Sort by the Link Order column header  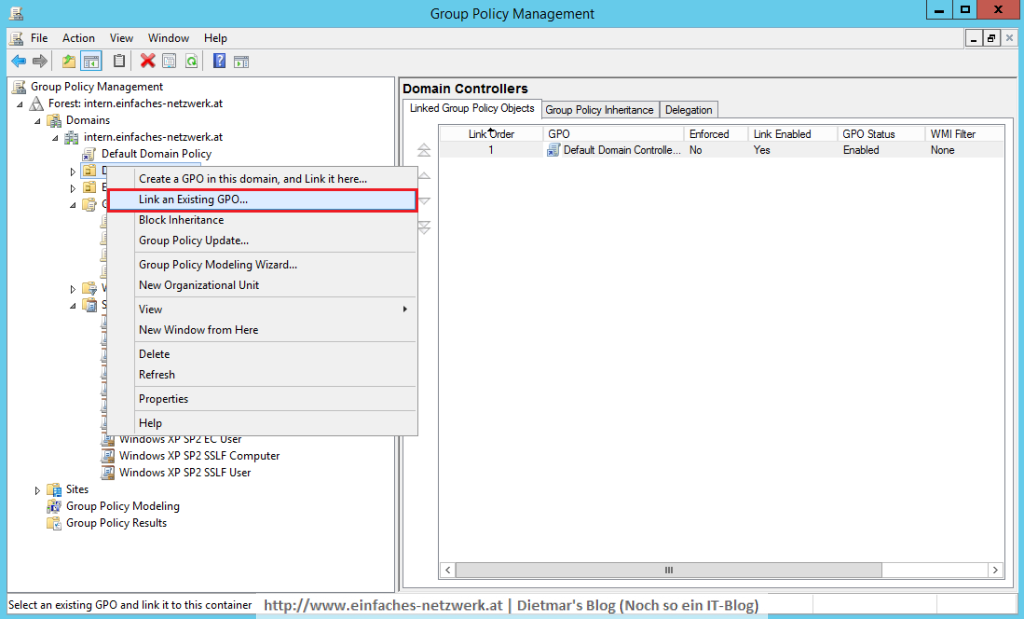point(491,134)
